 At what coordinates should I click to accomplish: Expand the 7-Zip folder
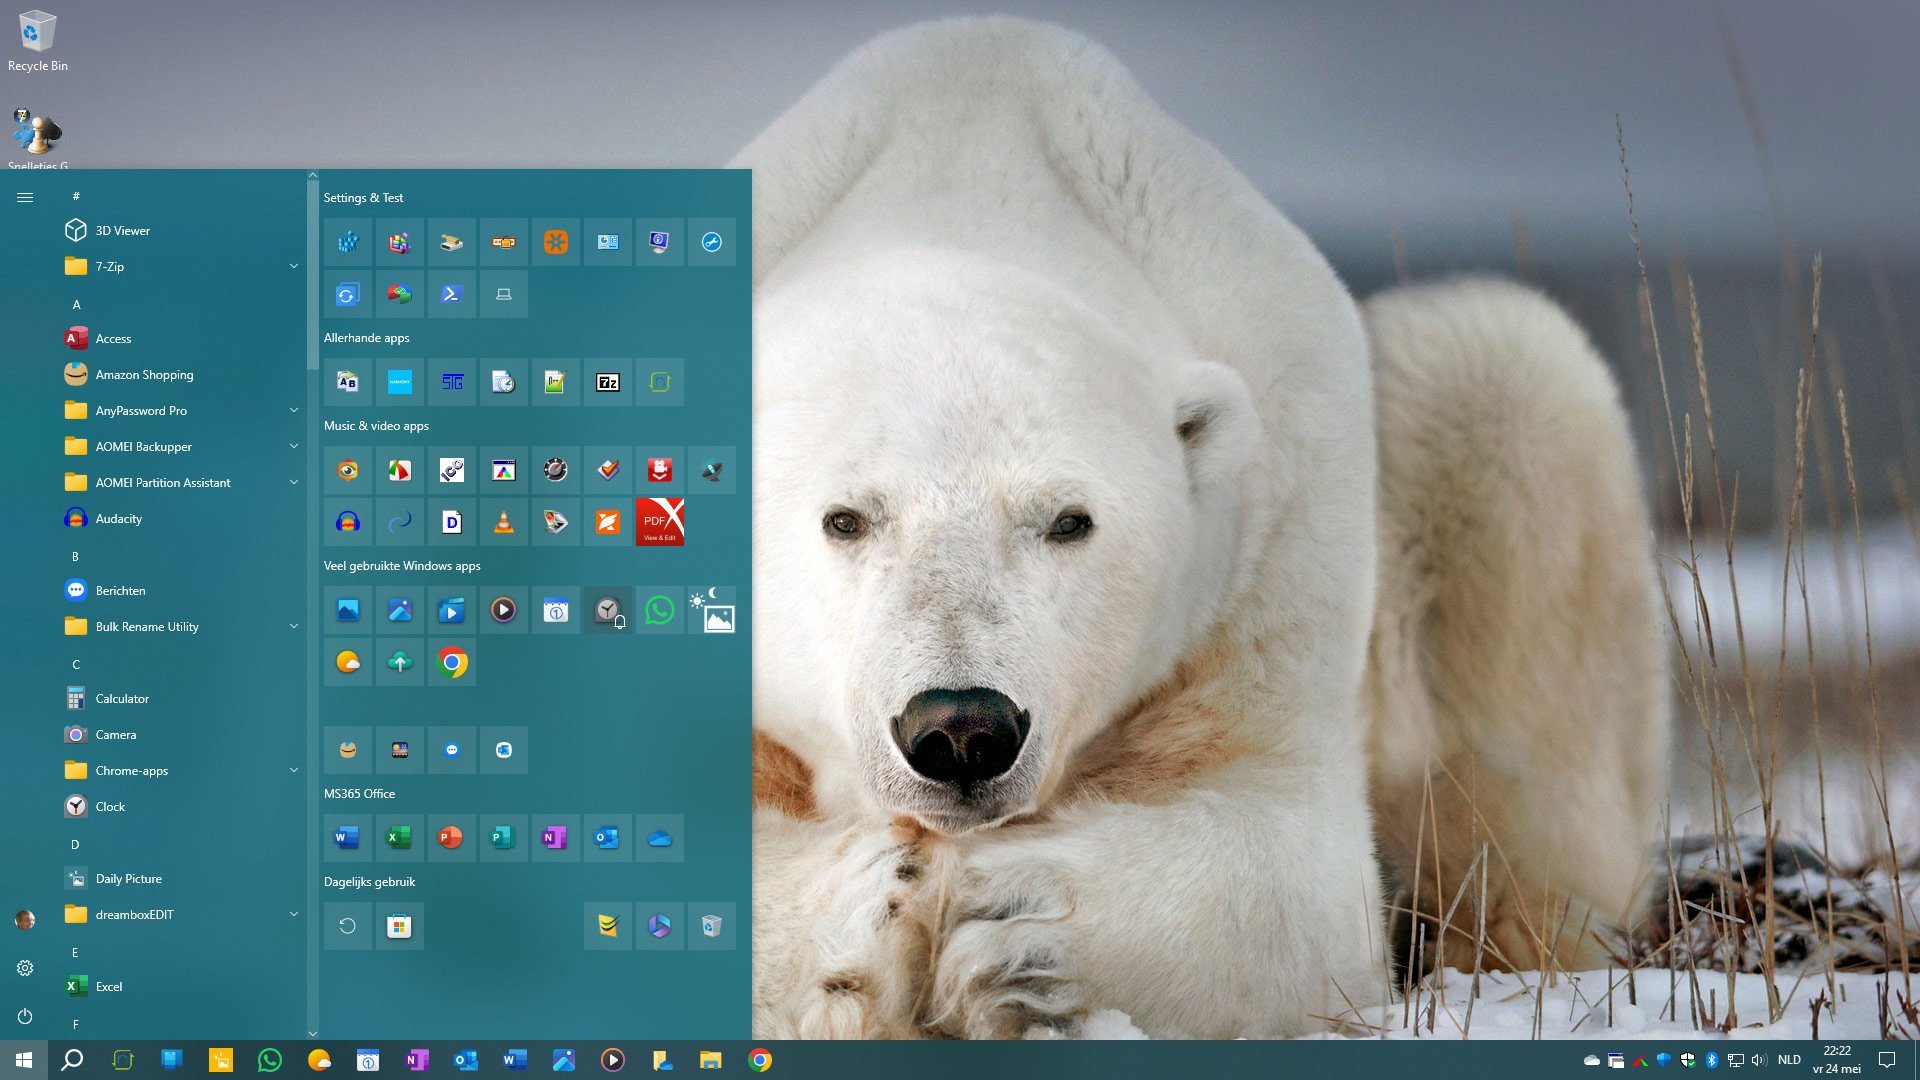tap(293, 266)
